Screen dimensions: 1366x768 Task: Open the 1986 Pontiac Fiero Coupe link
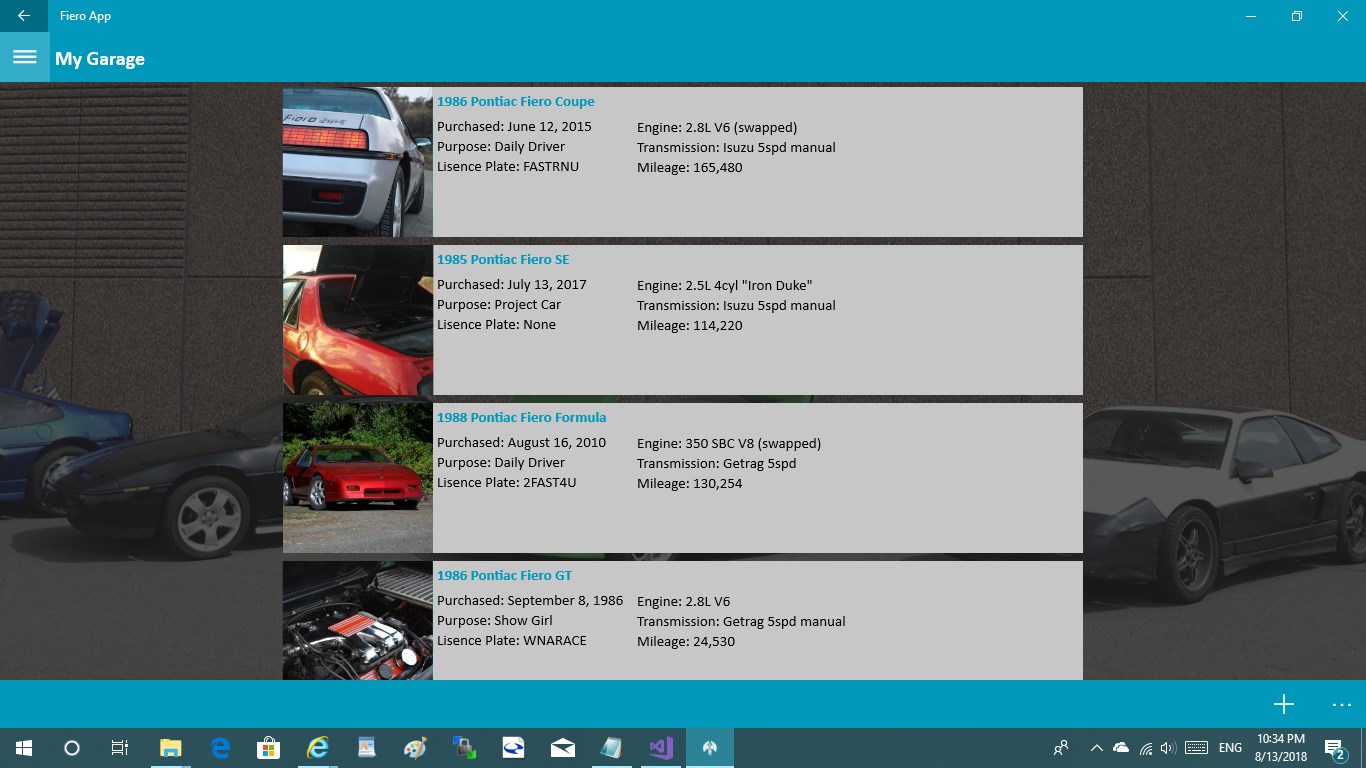click(x=516, y=101)
